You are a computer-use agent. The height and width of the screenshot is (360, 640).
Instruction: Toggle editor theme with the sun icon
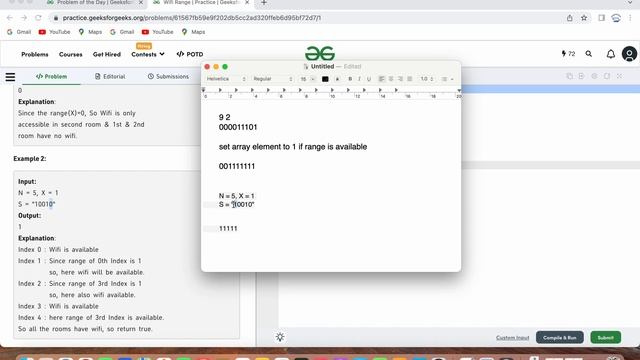[280, 337]
